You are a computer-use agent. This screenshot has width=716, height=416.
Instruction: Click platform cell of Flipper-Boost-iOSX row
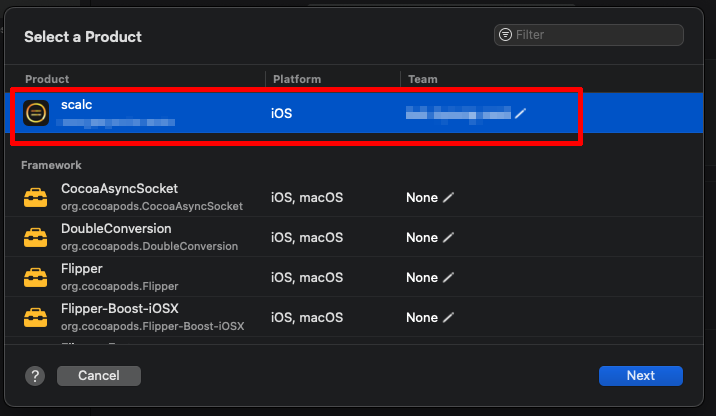point(307,317)
